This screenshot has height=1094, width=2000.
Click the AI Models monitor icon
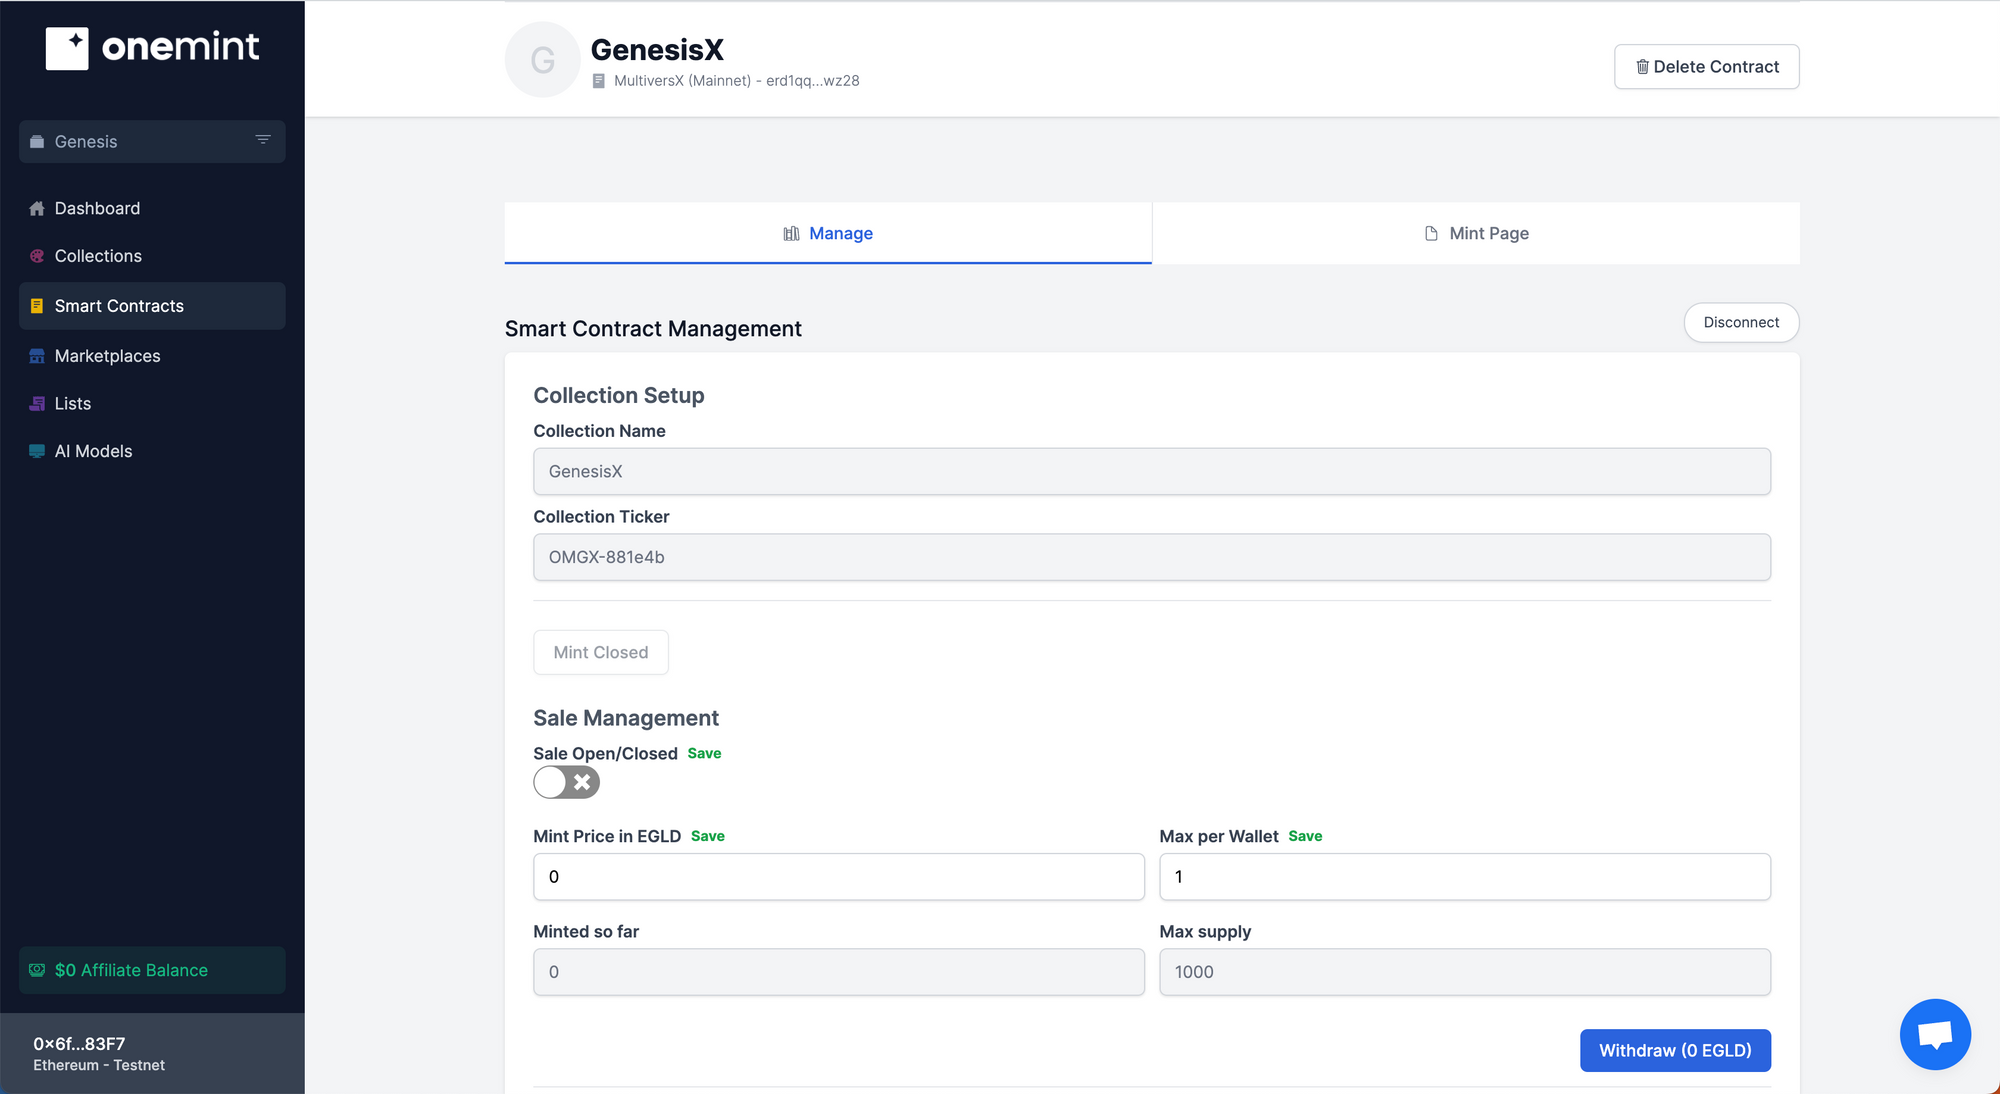(x=37, y=451)
